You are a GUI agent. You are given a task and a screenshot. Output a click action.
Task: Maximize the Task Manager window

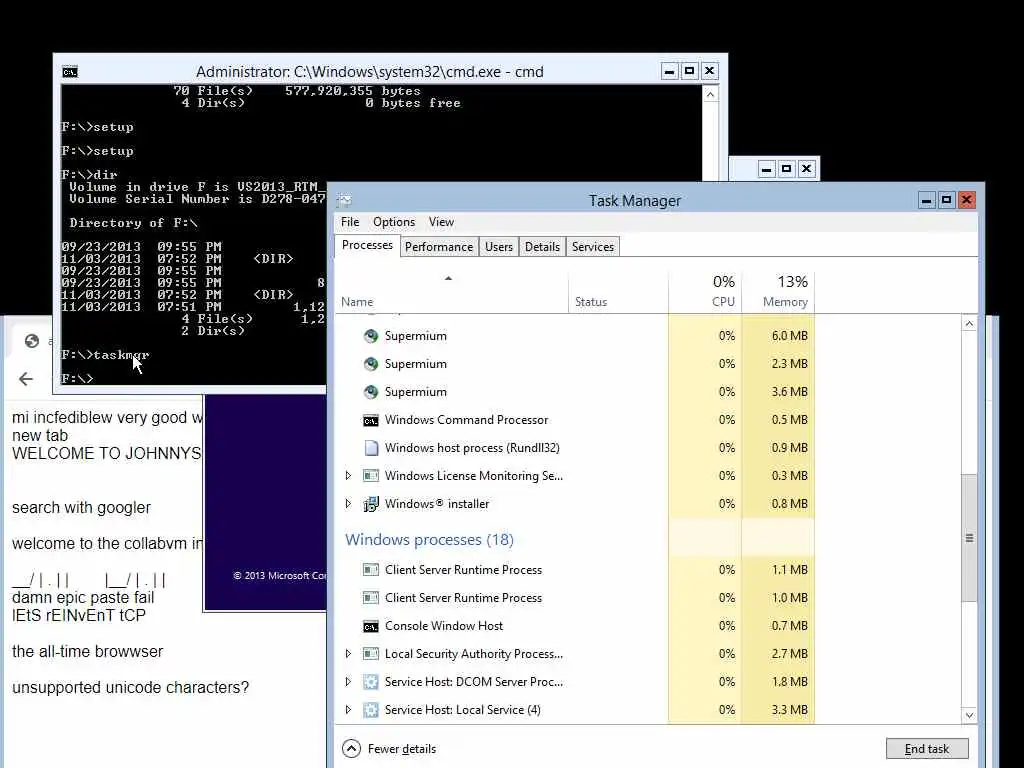tap(946, 200)
